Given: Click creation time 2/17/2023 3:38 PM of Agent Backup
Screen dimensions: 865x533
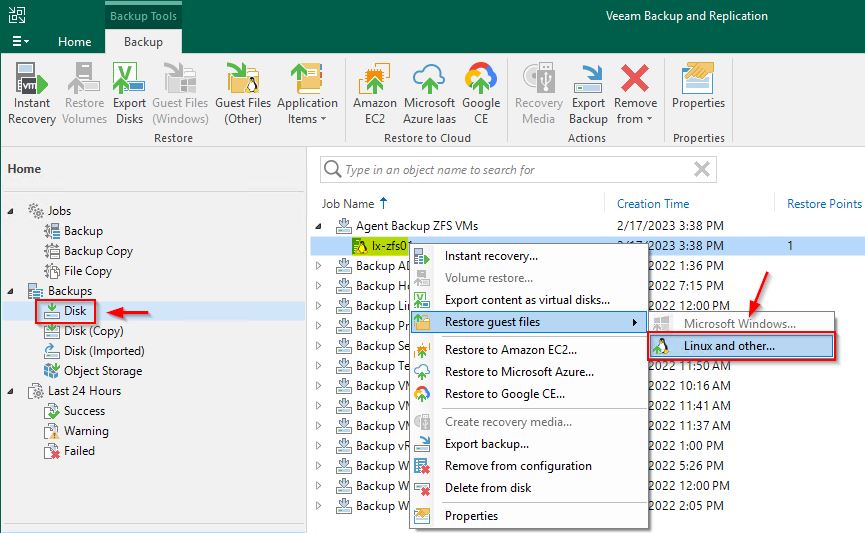Looking at the screenshot, I should pos(670,226).
